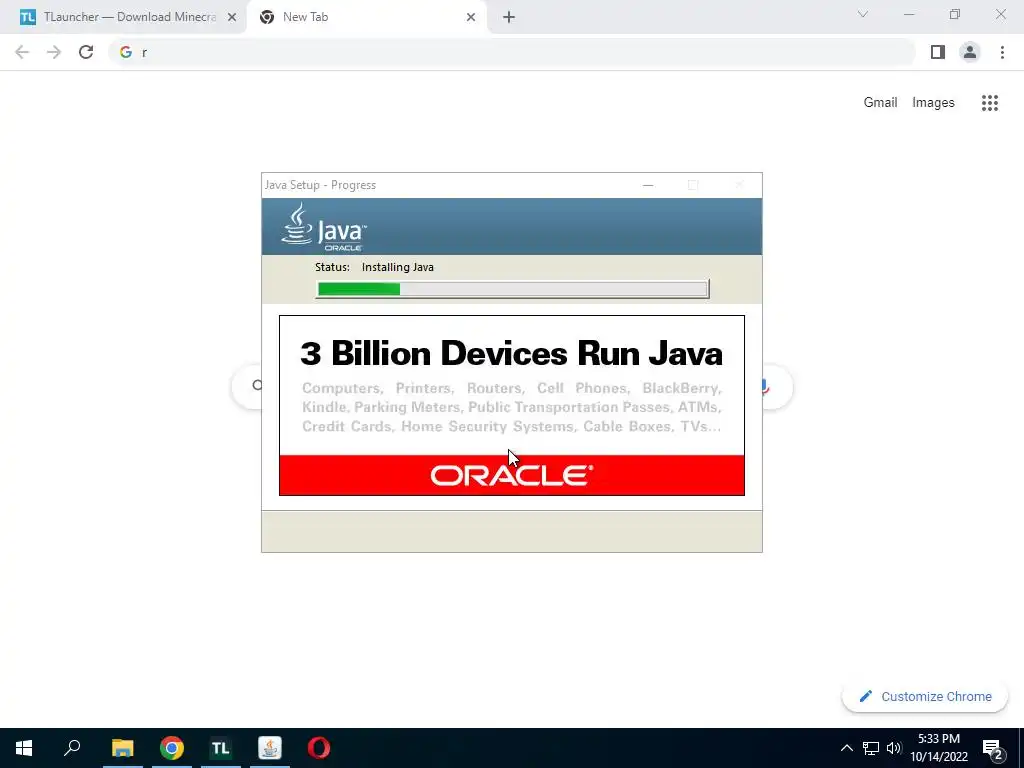Click the Java logo in installer header
The height and width of the screenshot is (768, 1024).
click(x=324, y=227)
